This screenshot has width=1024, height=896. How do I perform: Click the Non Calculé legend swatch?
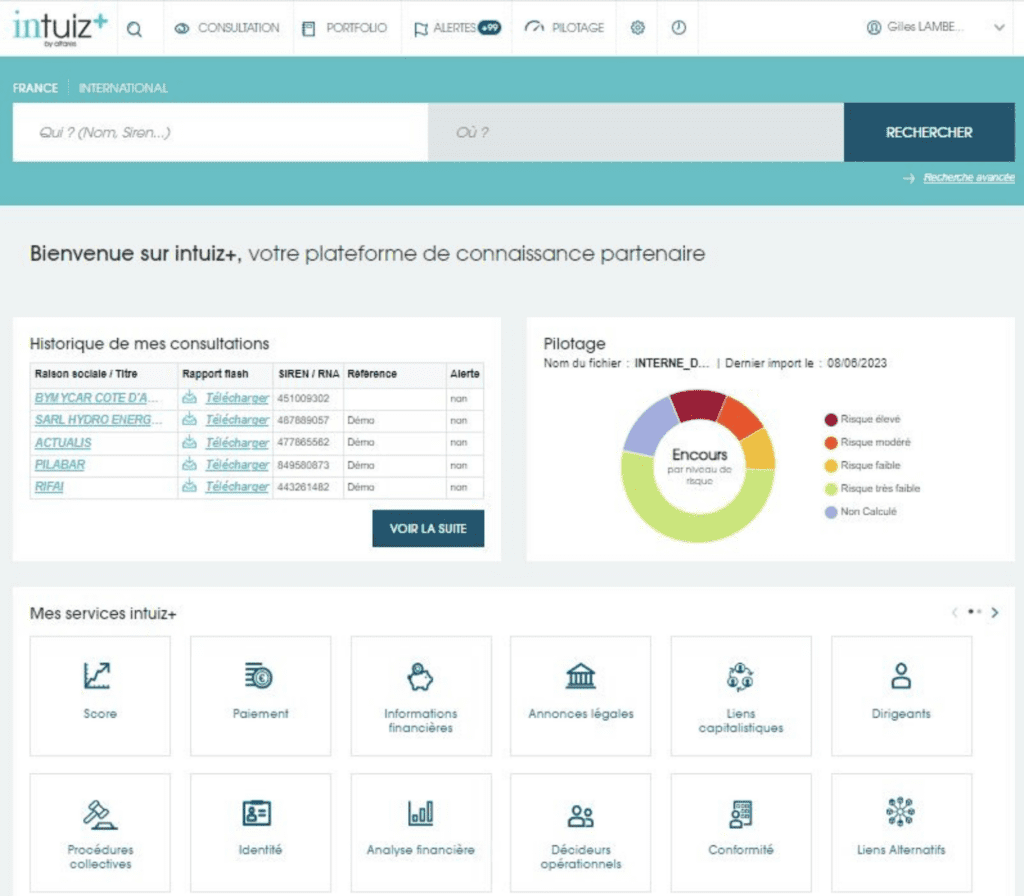(x=831, y=512)
